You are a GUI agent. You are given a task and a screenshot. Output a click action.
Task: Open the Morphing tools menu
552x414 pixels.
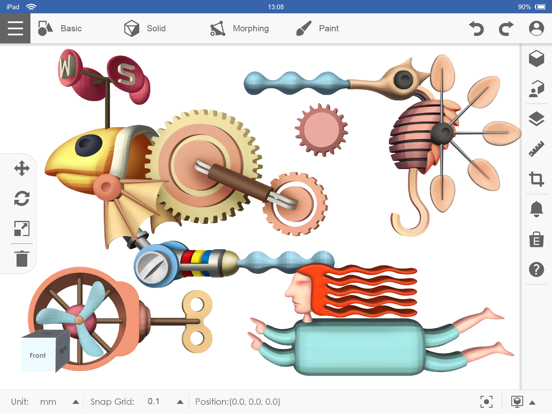239,28
